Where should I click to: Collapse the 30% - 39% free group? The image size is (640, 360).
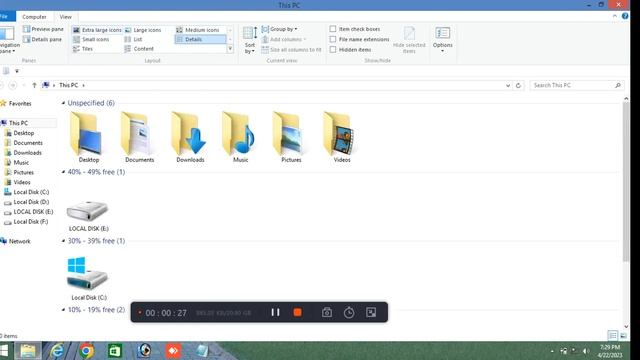pos(63,241)
